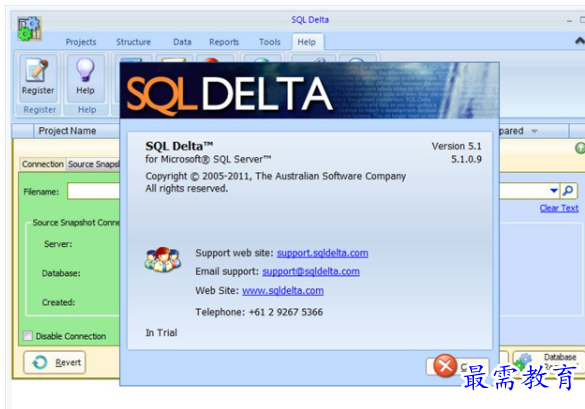This screenshot has width=585, height=409.
Task: Open the Tools ribbon tab
Action: click(269, 42)
